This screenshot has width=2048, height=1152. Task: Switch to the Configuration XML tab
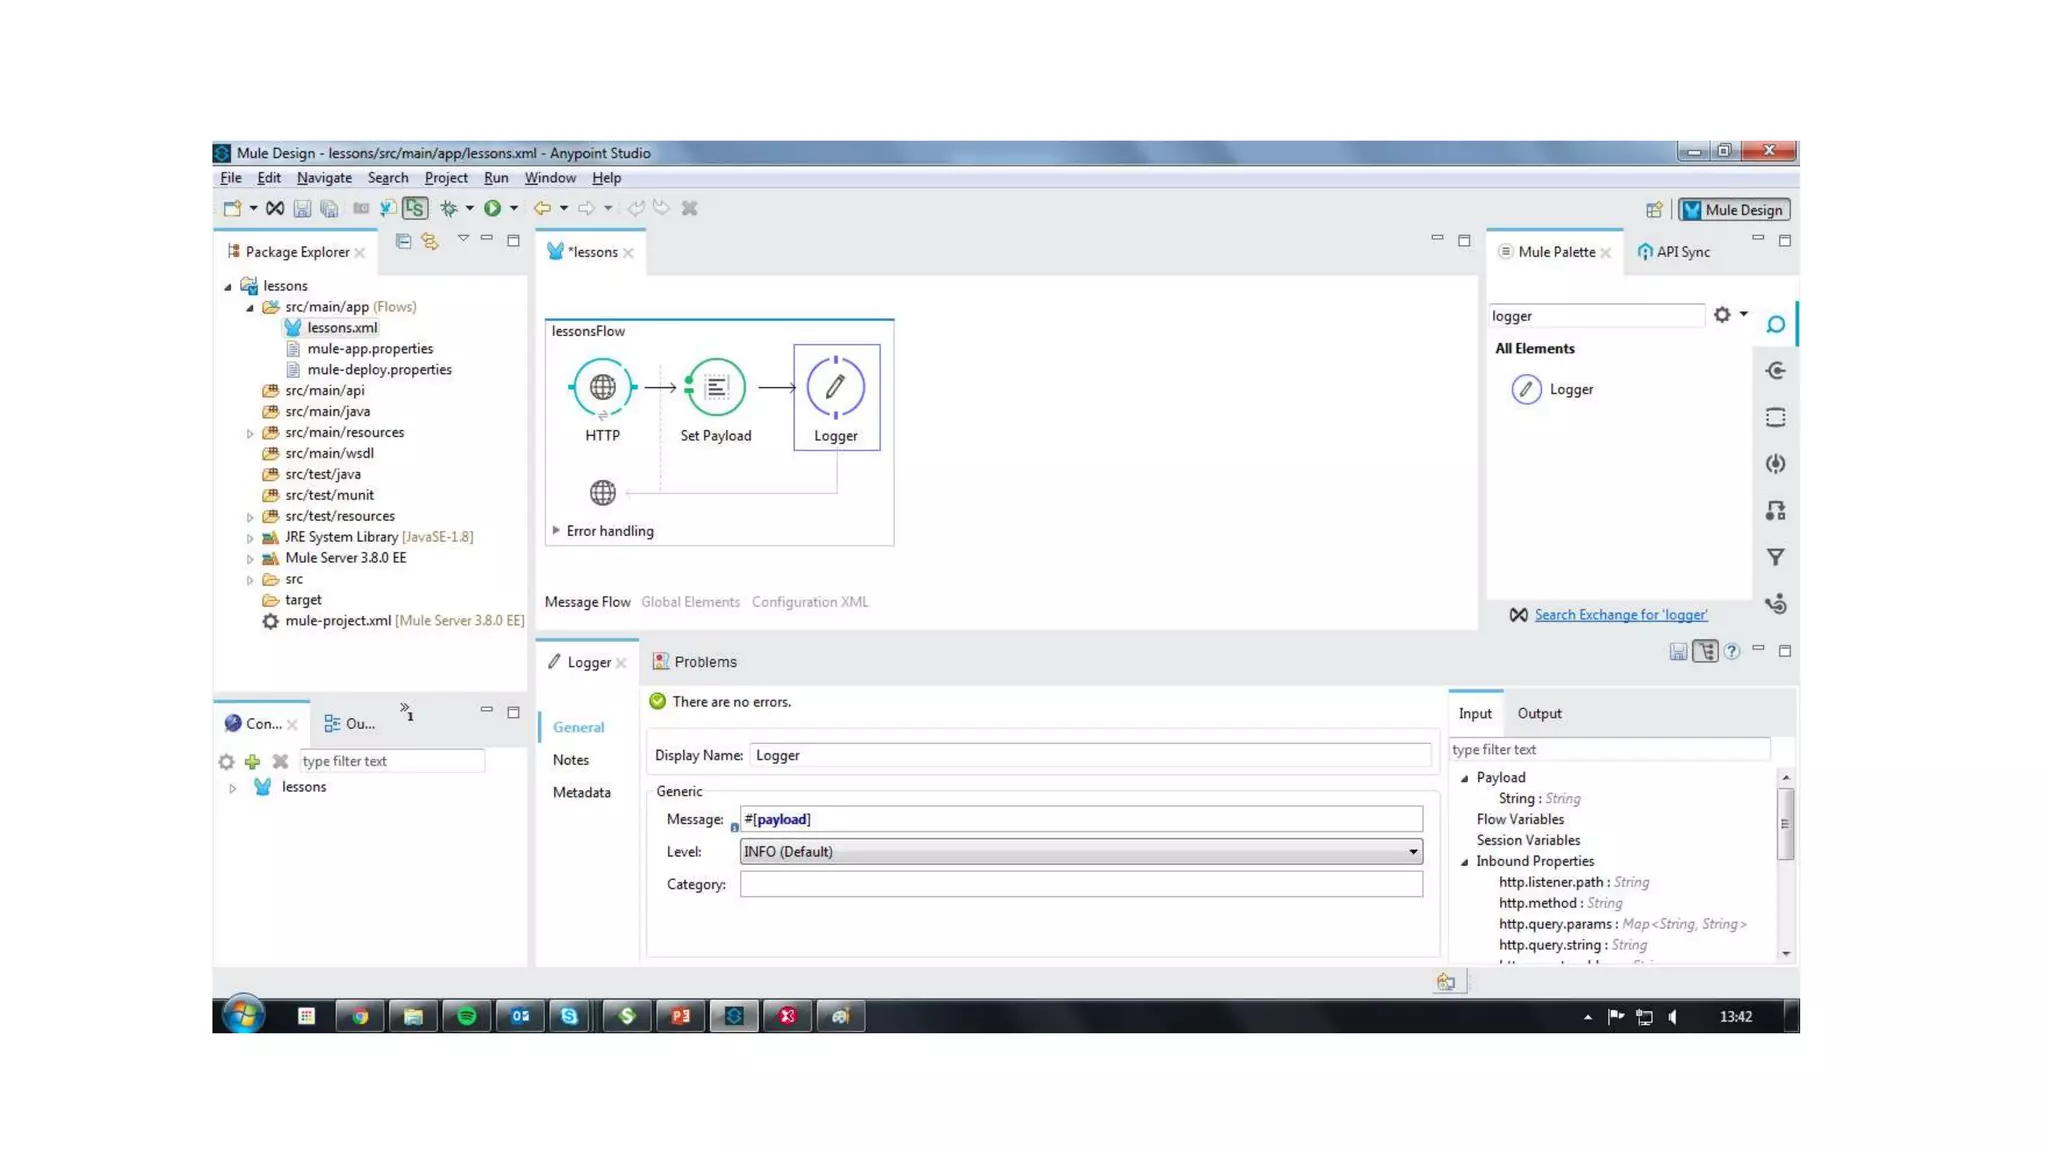[x=809, y=602]
